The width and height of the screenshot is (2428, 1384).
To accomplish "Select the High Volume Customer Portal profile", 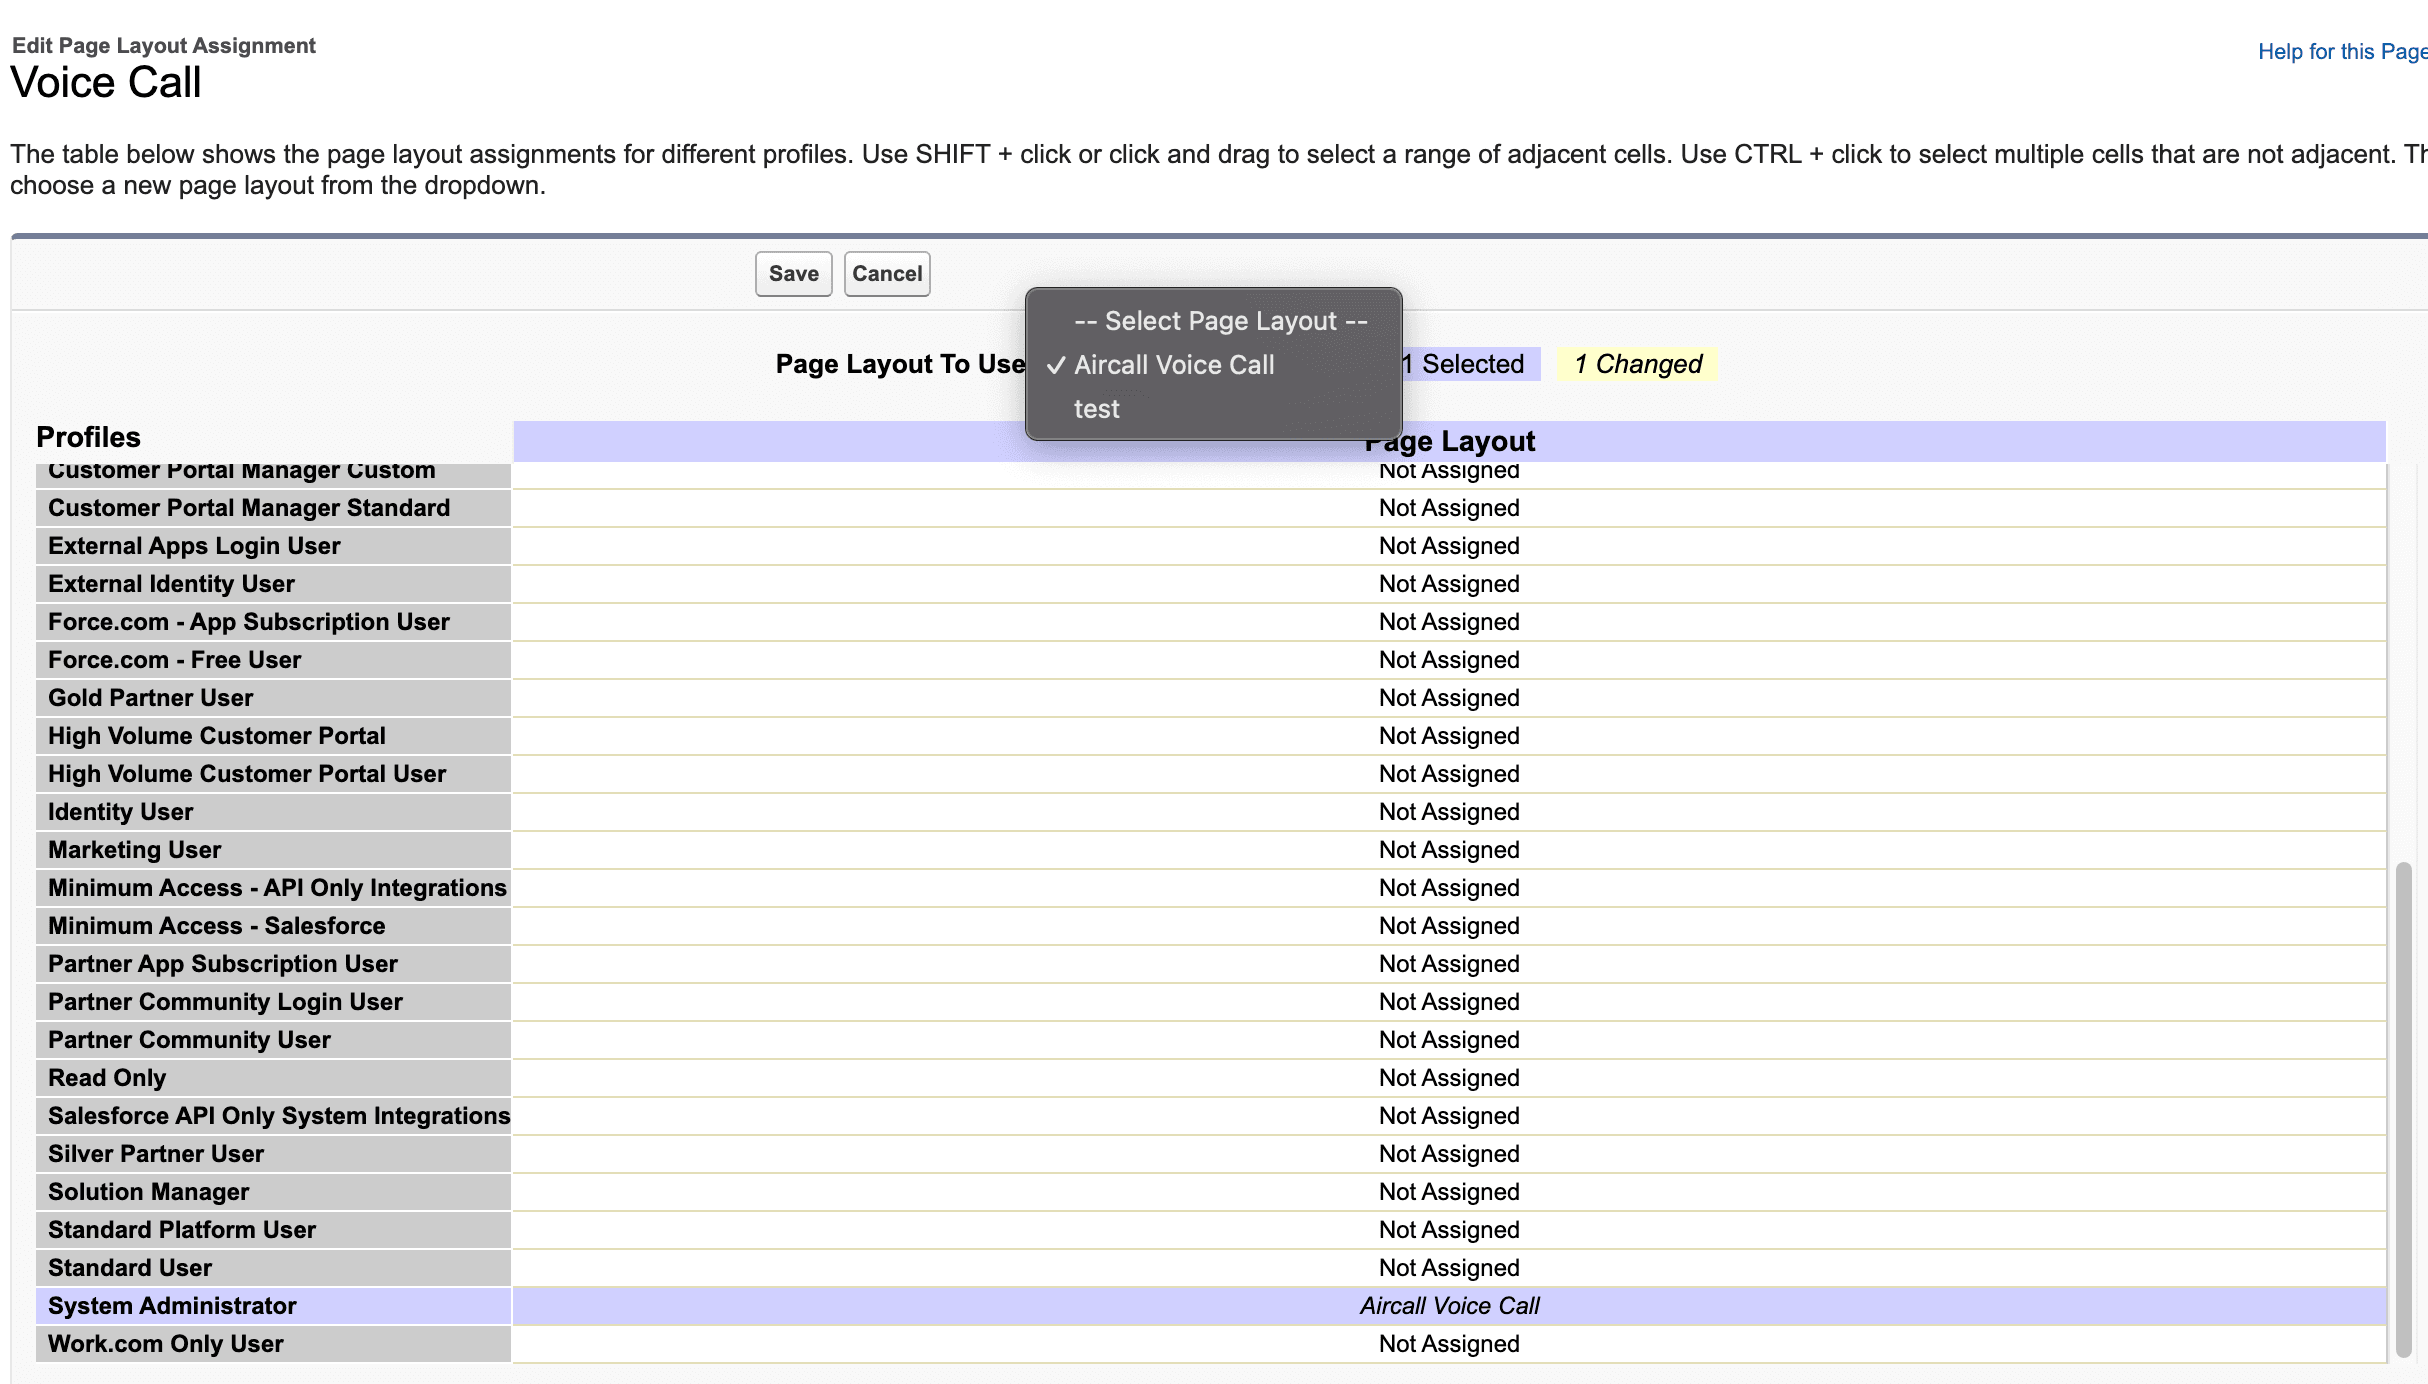I will pyautogui.click(x=216, y=735).
